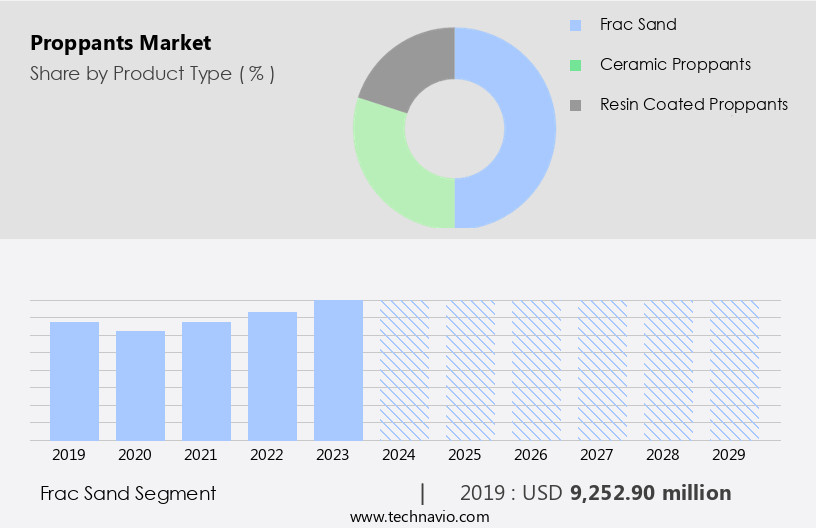Click the 2019 bar in chart
The height and width of the screenshot is (528, 816).
75,381
